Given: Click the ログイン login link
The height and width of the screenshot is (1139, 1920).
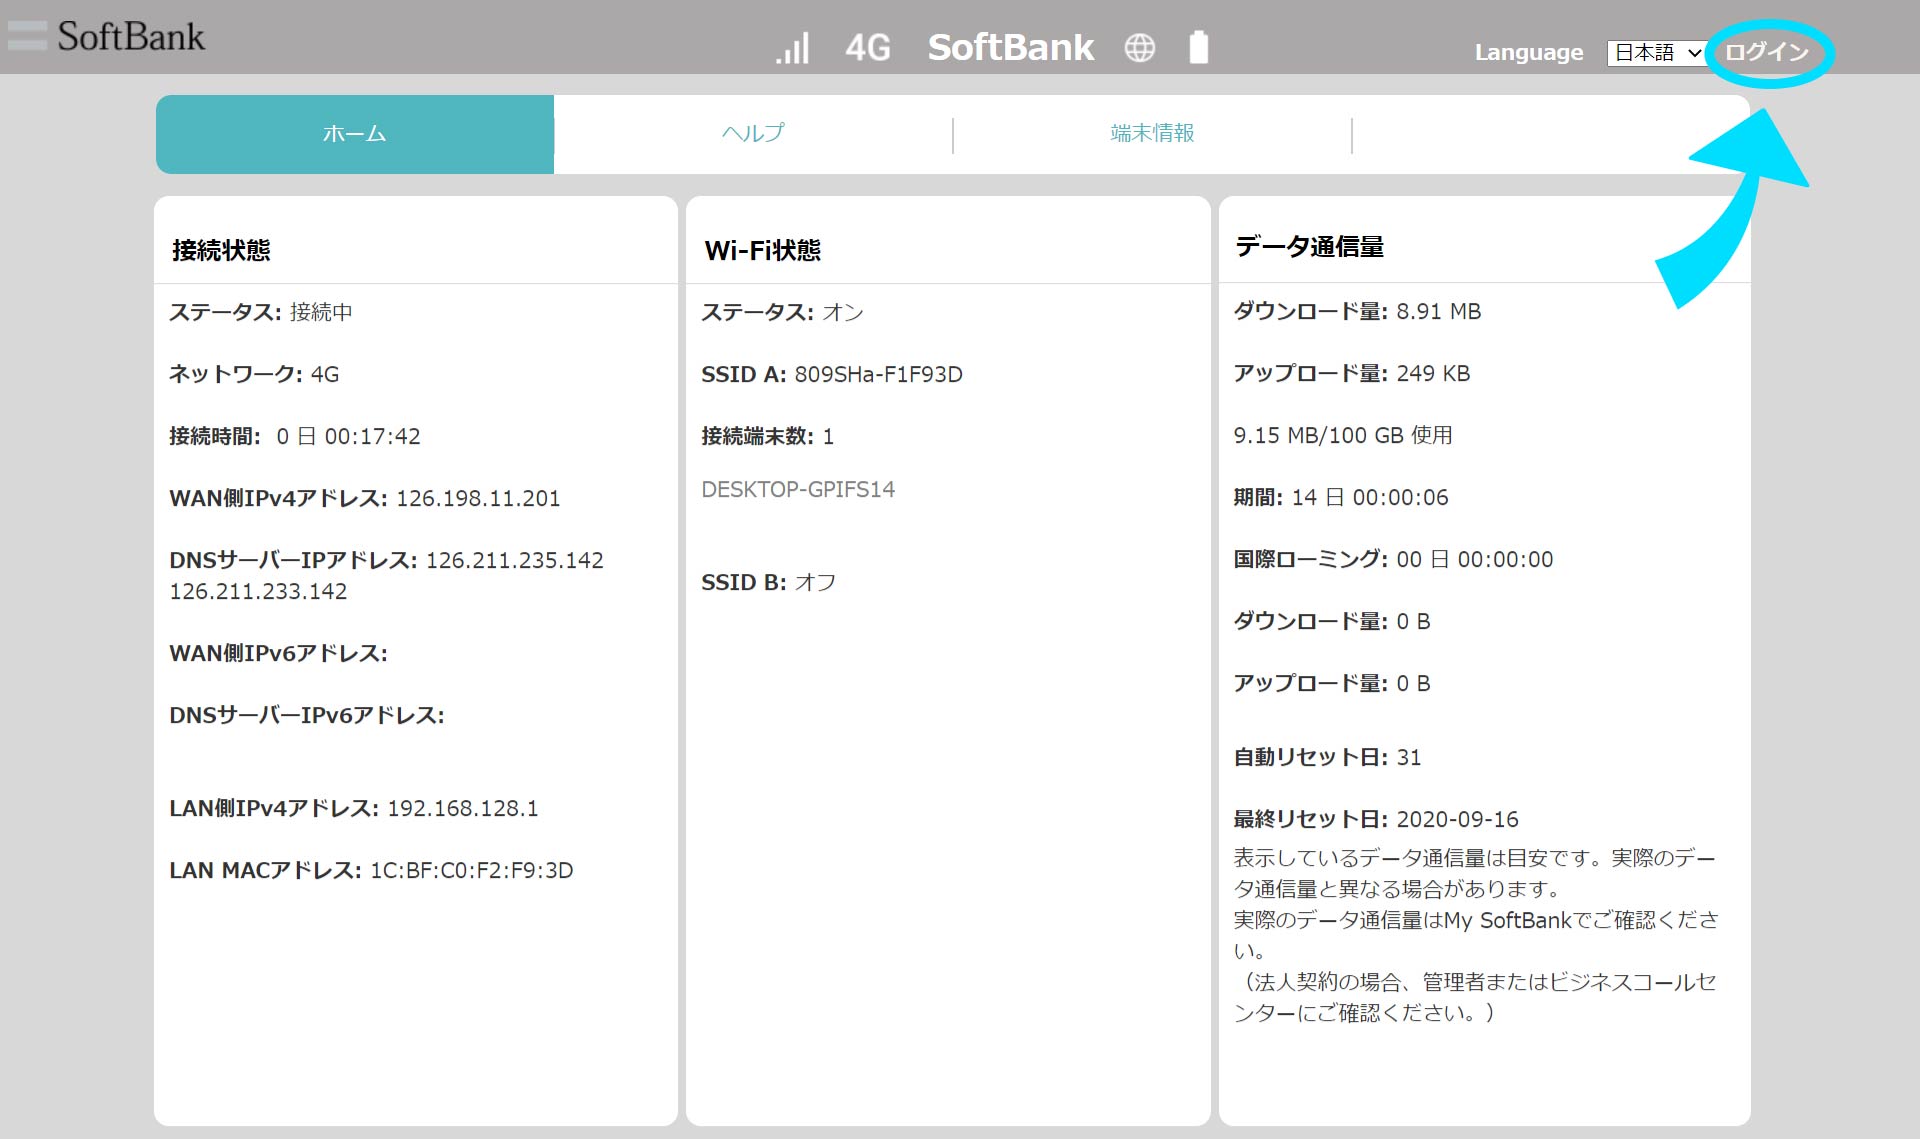Looking at the screenshot, I should pos(1767,52).
